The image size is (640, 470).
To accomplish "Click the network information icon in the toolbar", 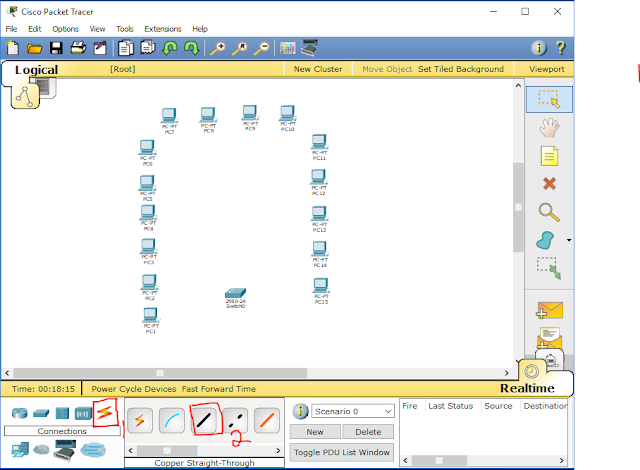I will click(538, 48).
